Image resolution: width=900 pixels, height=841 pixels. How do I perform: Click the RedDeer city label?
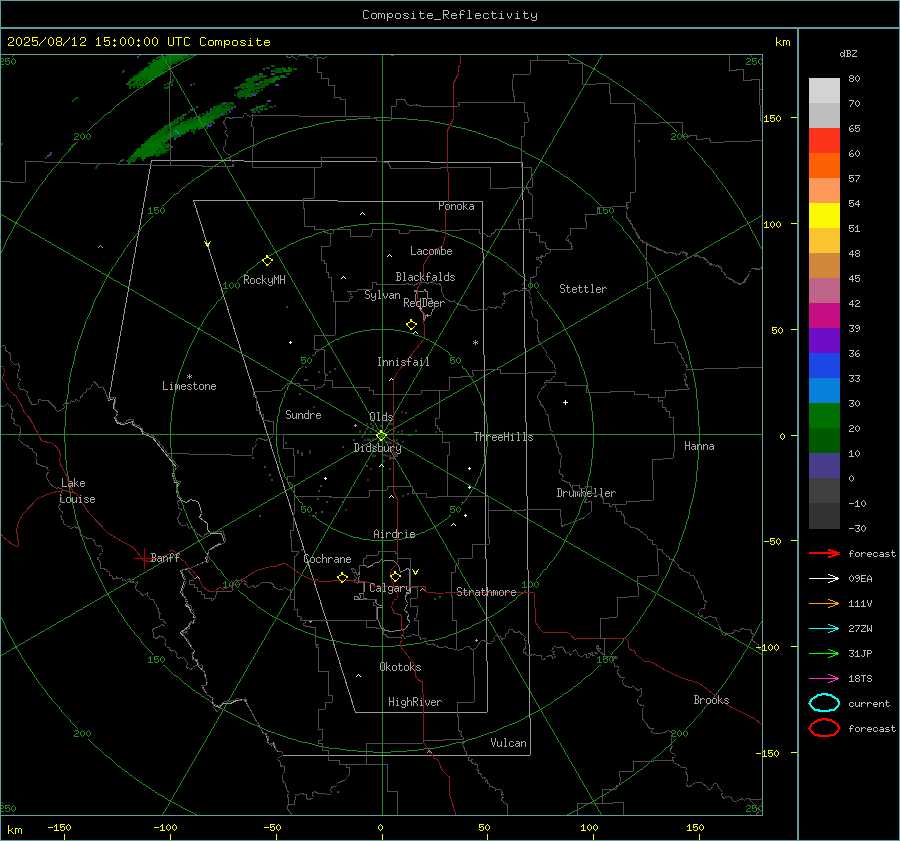point(424,303)
